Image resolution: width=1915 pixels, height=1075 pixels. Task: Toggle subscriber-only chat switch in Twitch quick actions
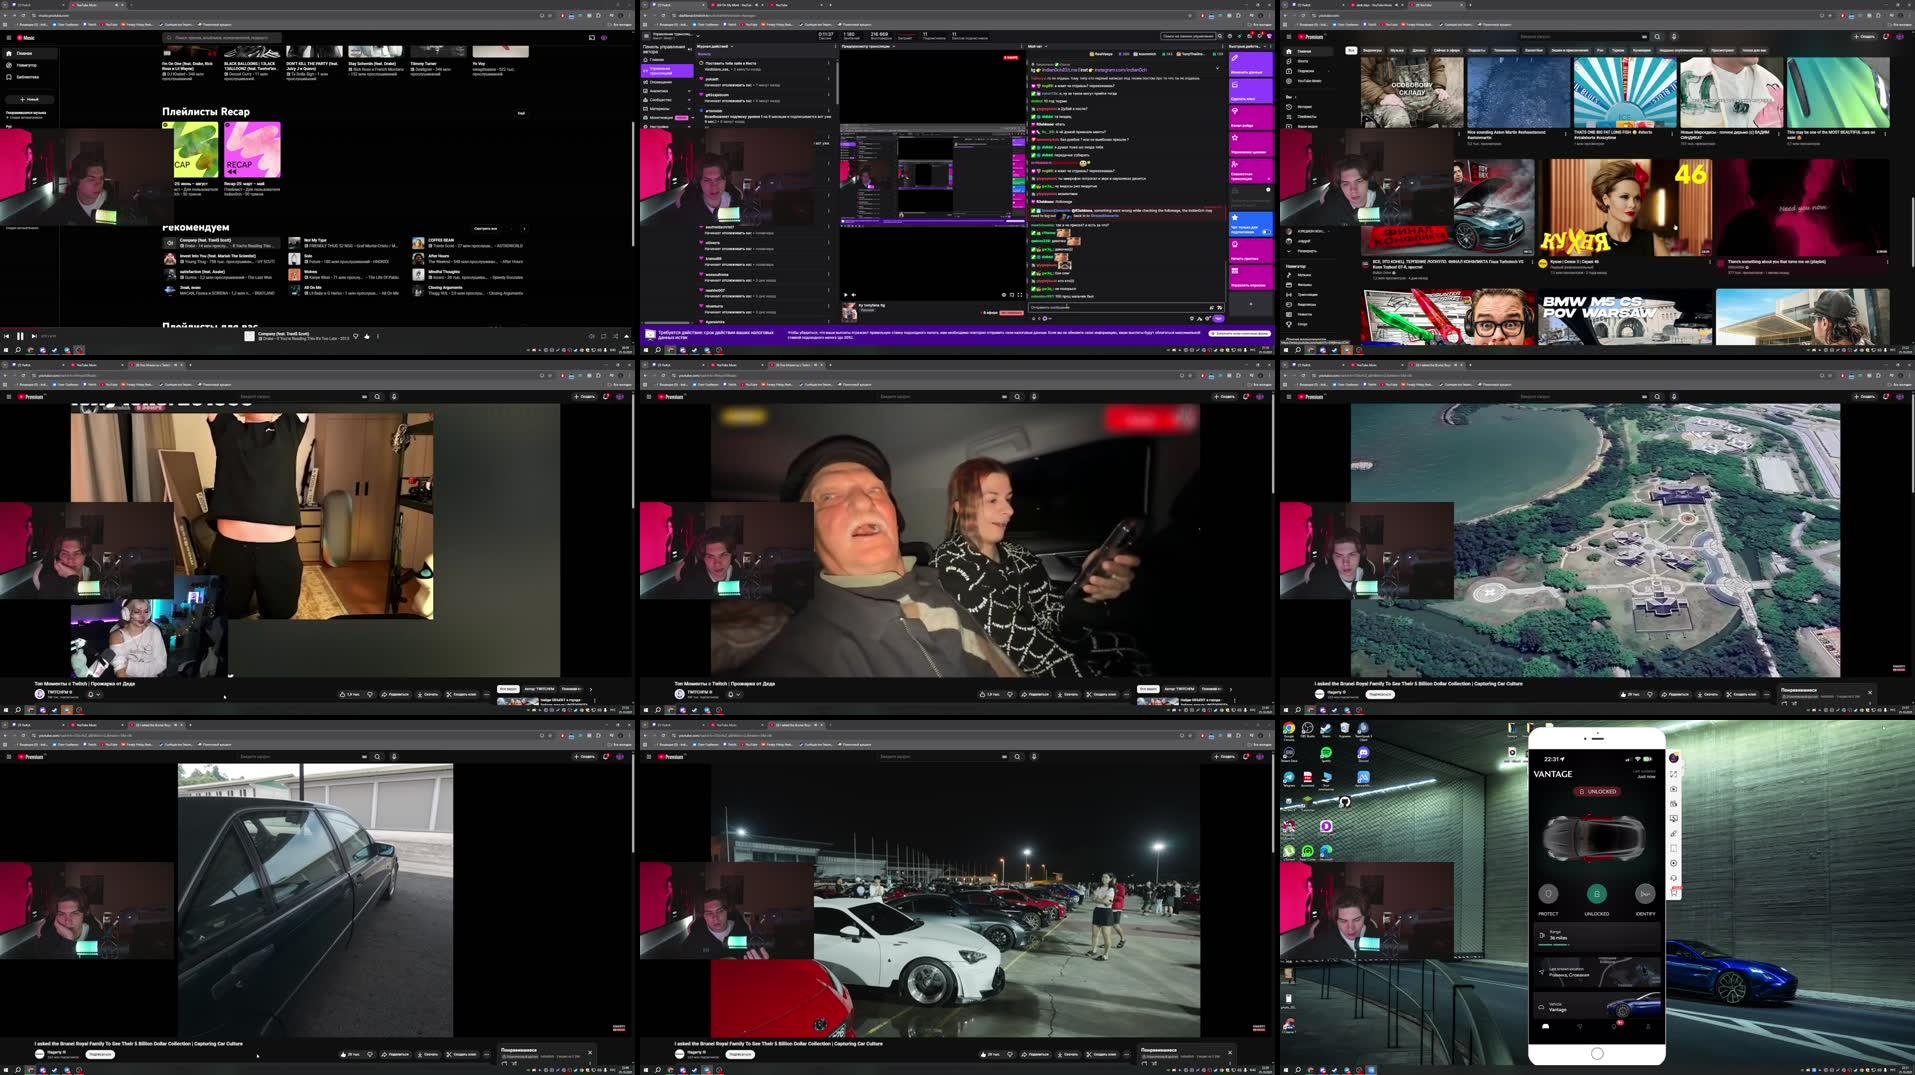1266,231
